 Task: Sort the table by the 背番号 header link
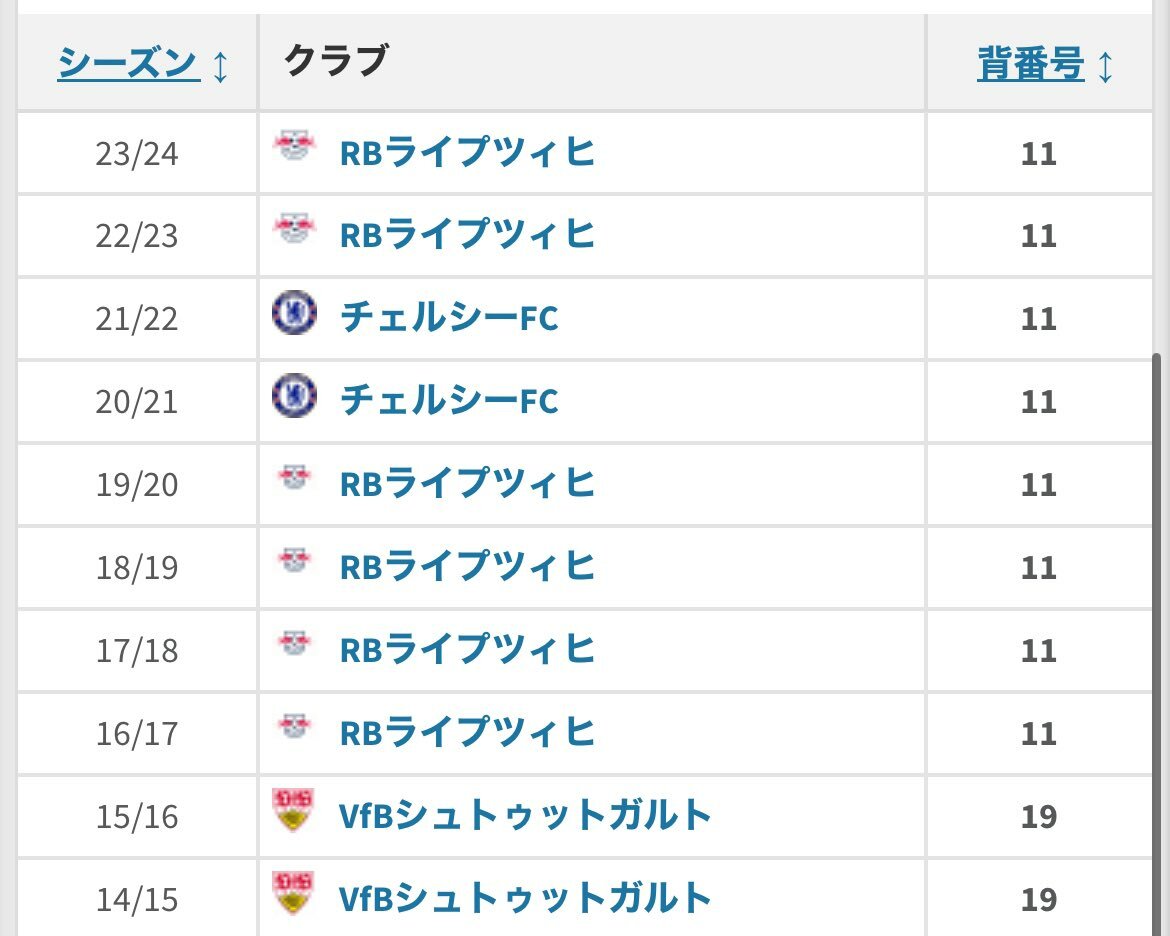[x=1031, y=64]
